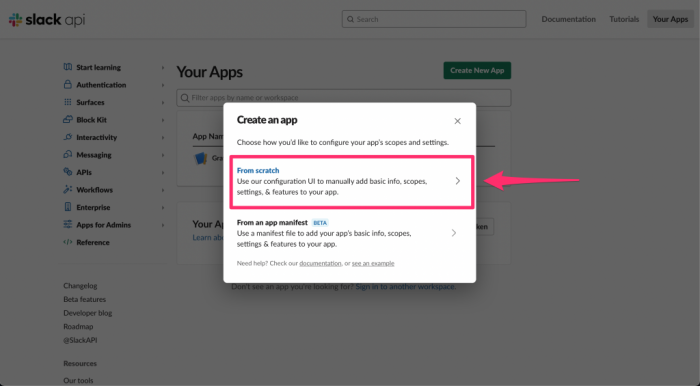Expand the Messaging section arrow
This screenshot has width=700, height=386.
pos(163,155)
